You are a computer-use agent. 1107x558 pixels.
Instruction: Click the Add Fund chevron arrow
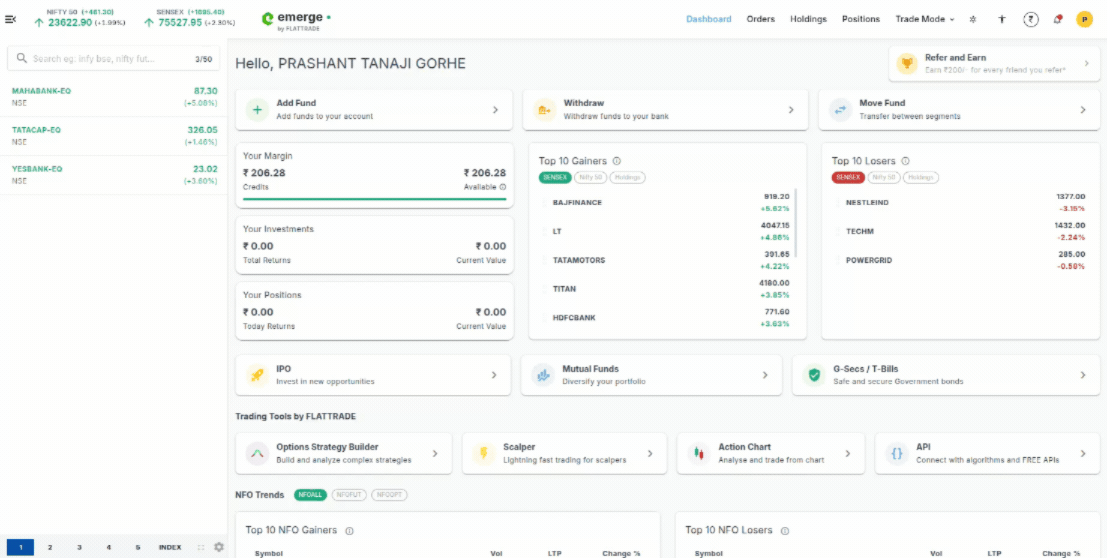pyautogui.click(x=496, y=109)
